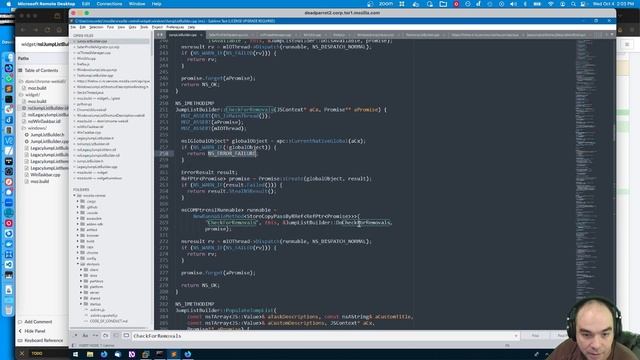Expand the accessible folder in sidebar

point(78,218)
